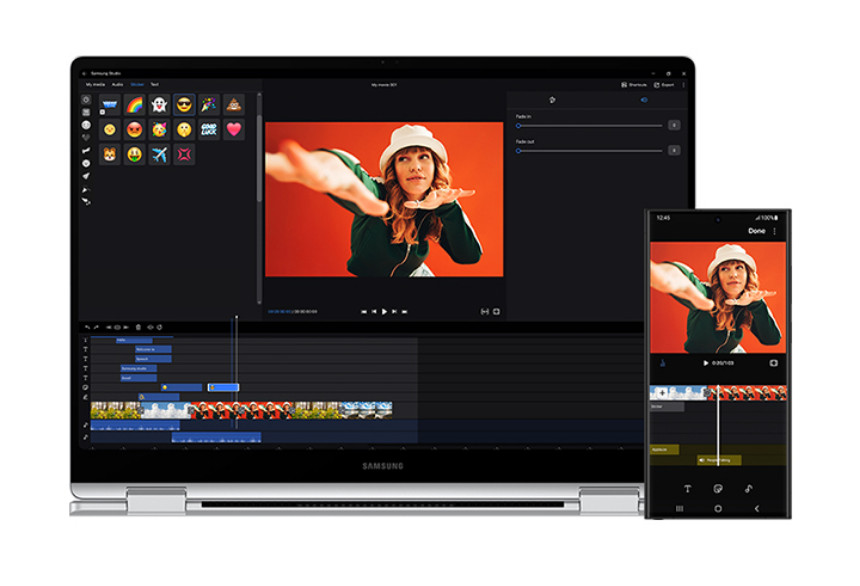Tap the phone's music note audio icon
The height and width of the screenshot is (586, 860).
749,488
